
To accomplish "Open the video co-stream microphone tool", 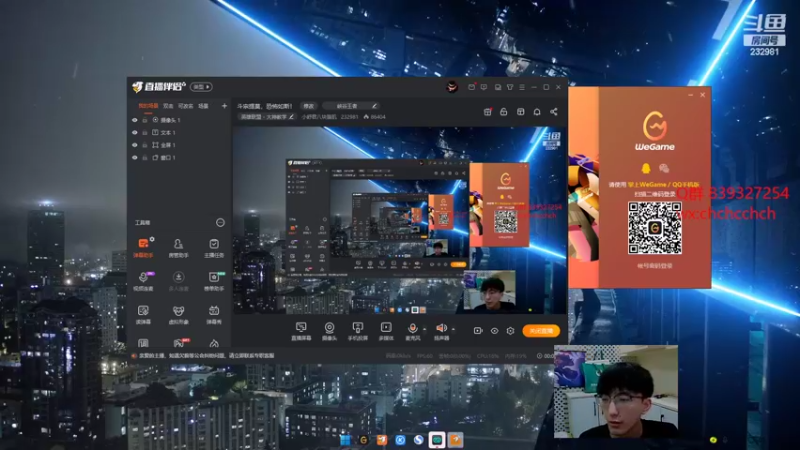I will click(x=143, y=281).
